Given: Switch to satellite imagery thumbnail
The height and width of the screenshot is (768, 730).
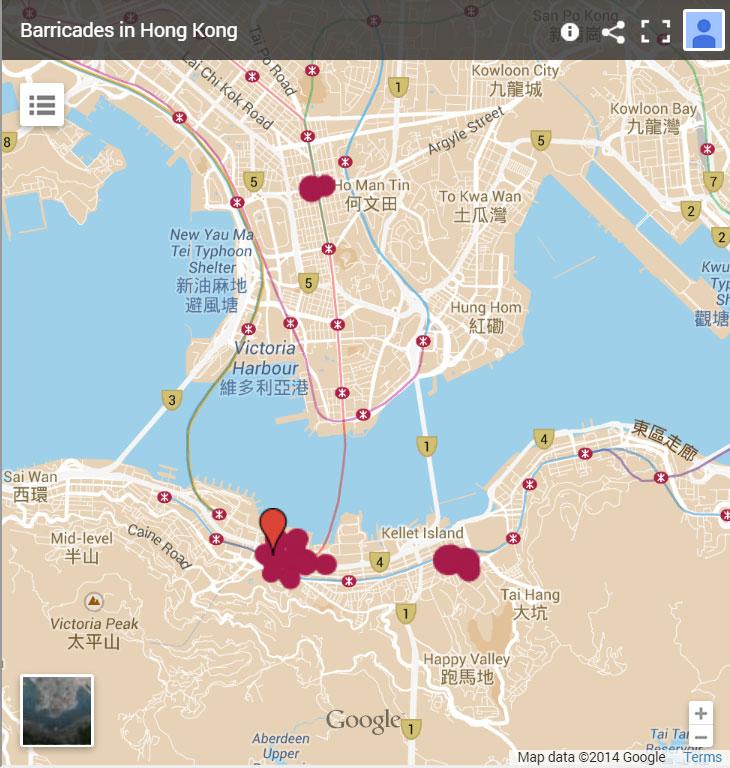Looking at the screenshot, I should click(57, 711).
